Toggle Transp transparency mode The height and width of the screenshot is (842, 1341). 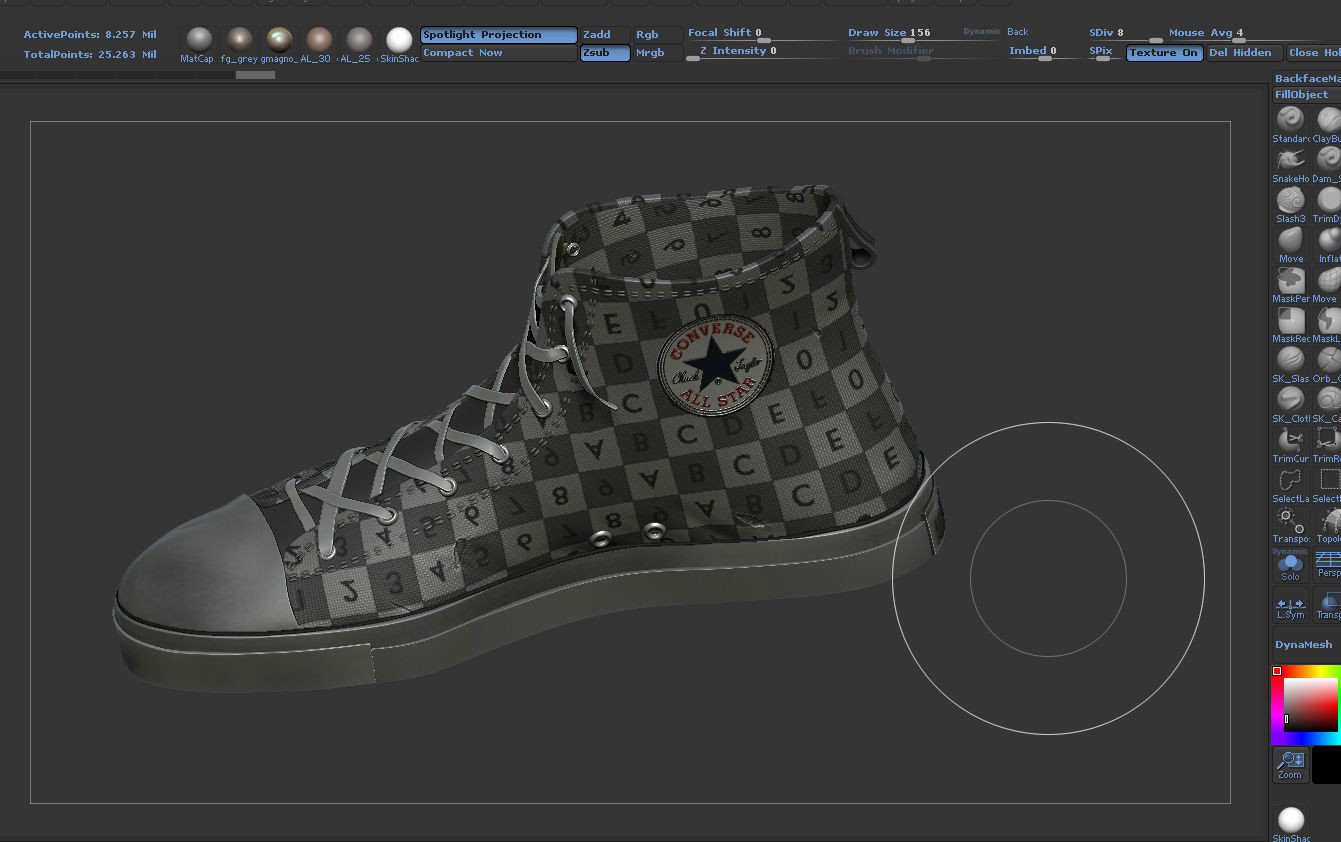[1328, 606]
